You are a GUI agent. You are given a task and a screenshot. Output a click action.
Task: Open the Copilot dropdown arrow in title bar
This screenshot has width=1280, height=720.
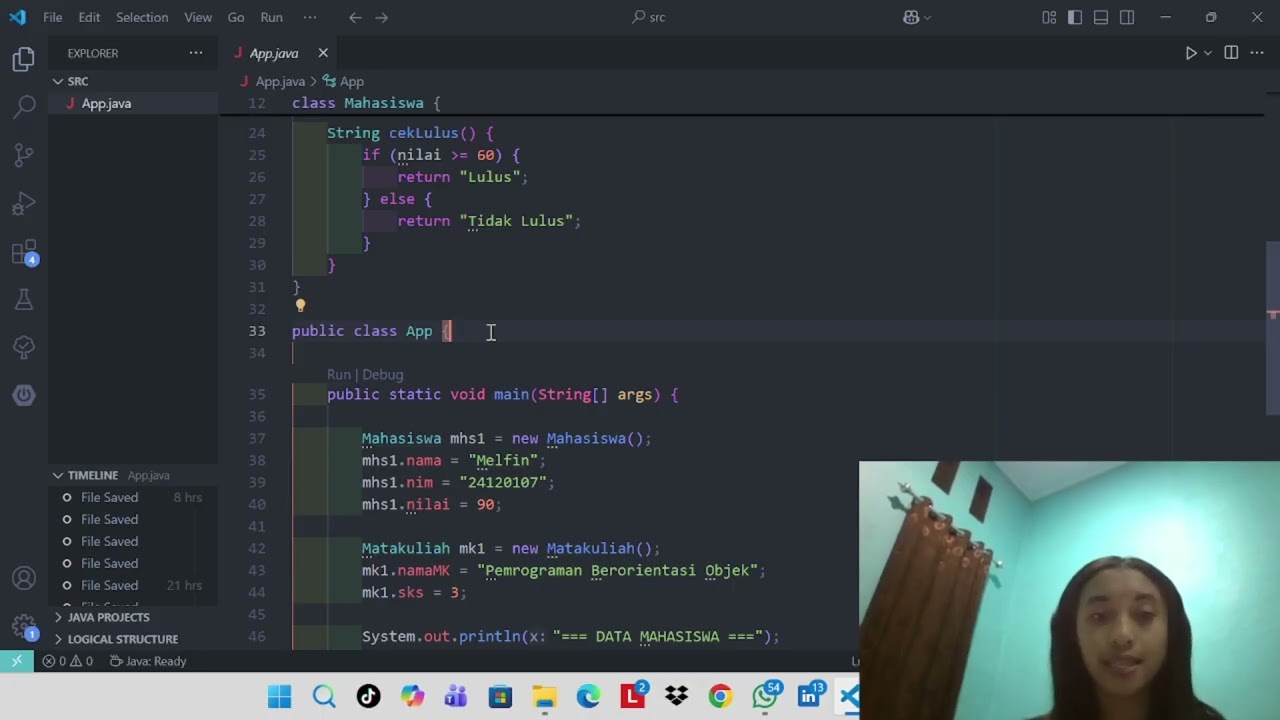click(927, 17)
